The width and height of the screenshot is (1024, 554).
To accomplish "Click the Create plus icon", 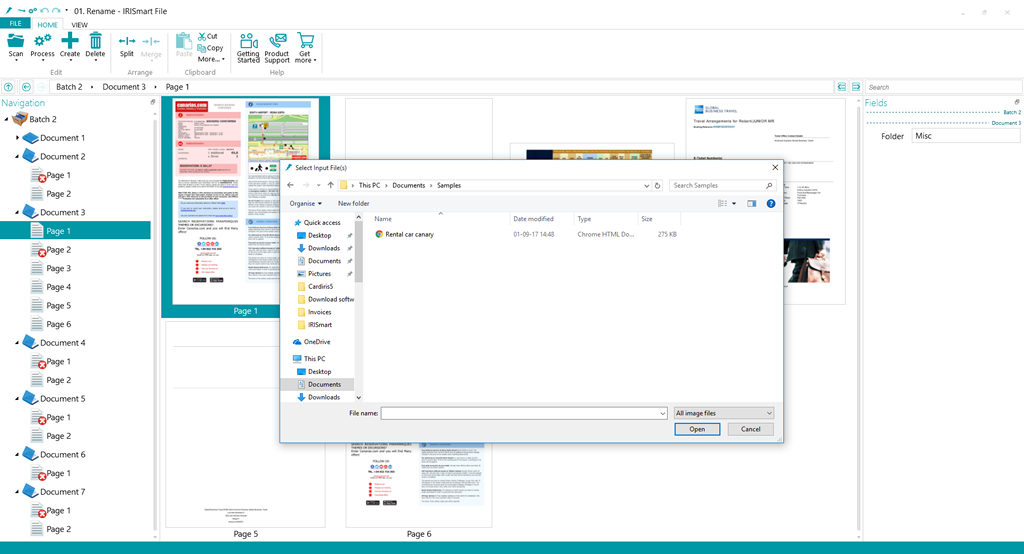I will pos(70,41).
